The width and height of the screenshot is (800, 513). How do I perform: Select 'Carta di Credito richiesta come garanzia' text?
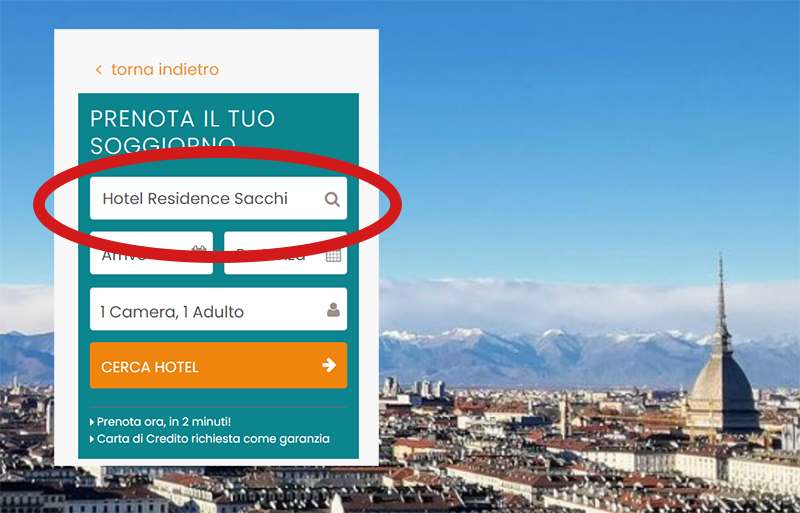(x=213, y=439)
